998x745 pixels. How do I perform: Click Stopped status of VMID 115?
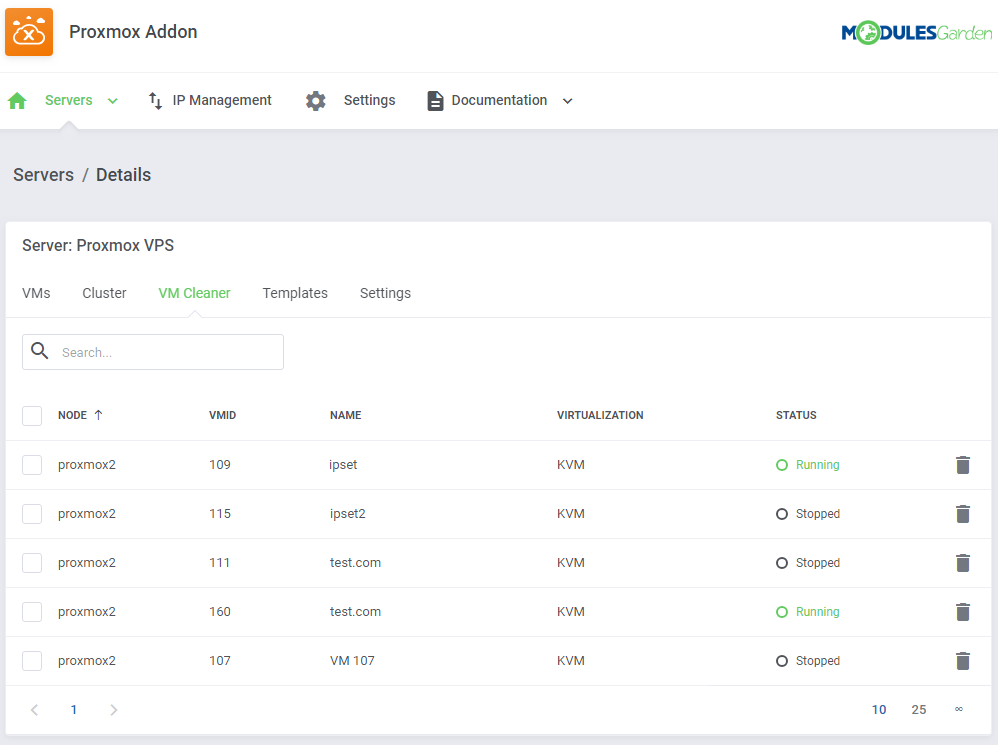808,514
